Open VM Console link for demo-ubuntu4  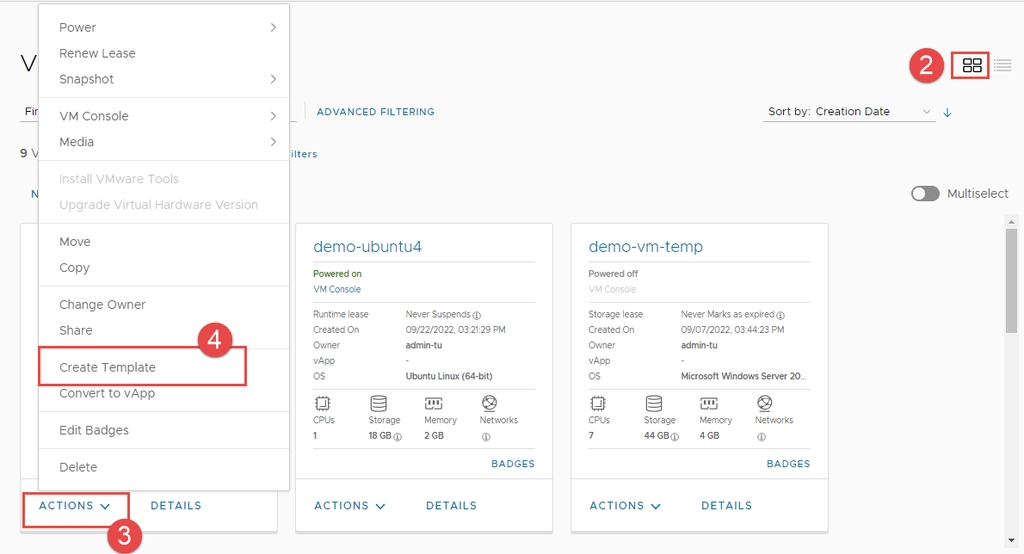coord(337,289)
